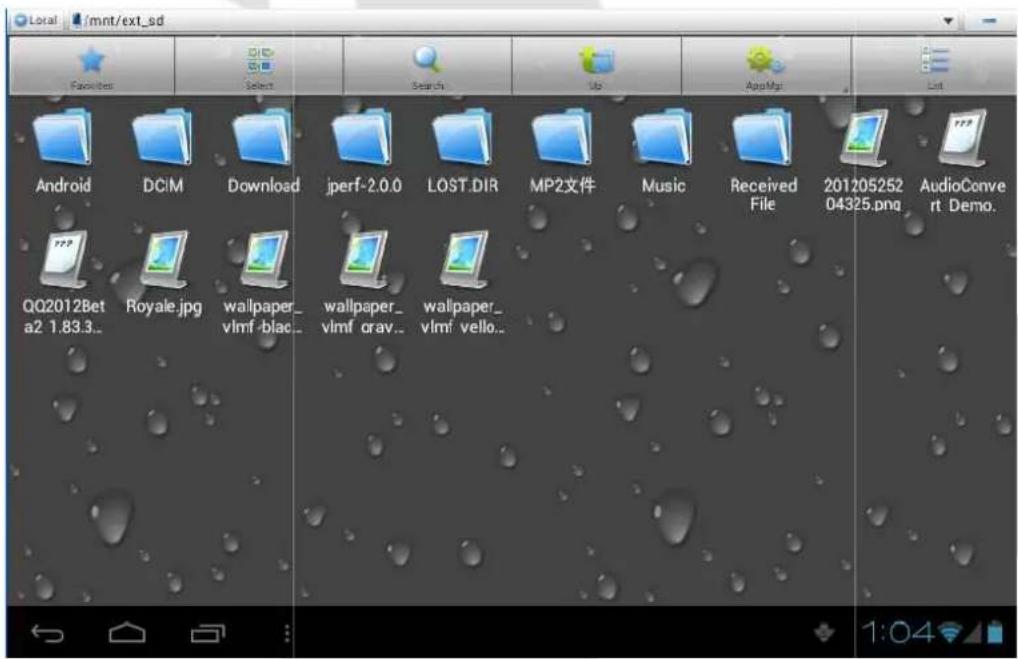Tap the Android Back navigation button
This screenshot has height=659, width=1018.
(x=47, y=633)
